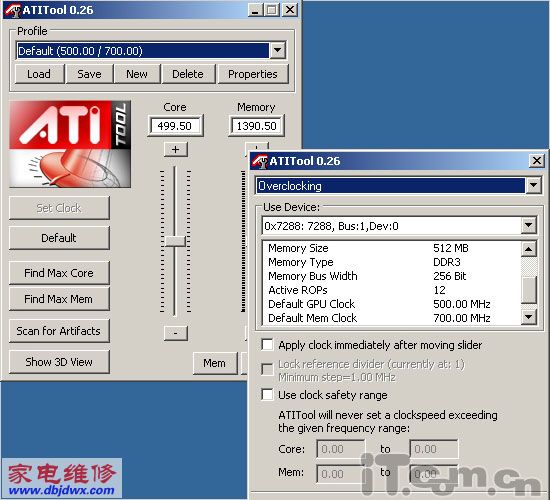
Task: Click the device info list scroll down arrow
Action: (x=529, y=317)
